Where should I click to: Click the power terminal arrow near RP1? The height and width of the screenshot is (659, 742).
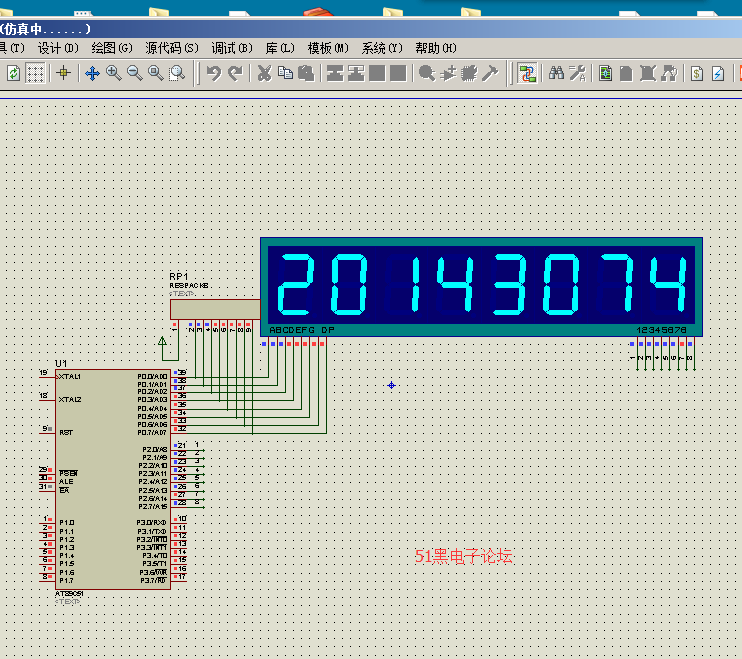(x=162, y=341)
